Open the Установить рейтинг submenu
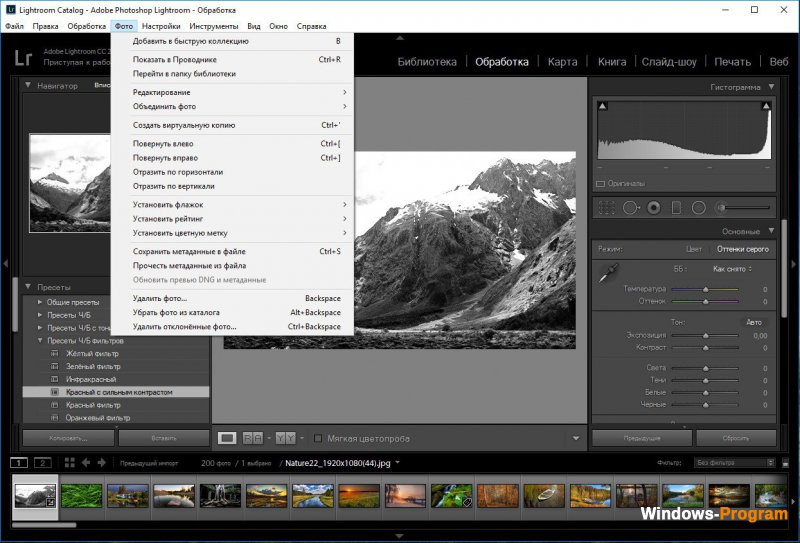This screenshot has width=800, height=543. 233,218
